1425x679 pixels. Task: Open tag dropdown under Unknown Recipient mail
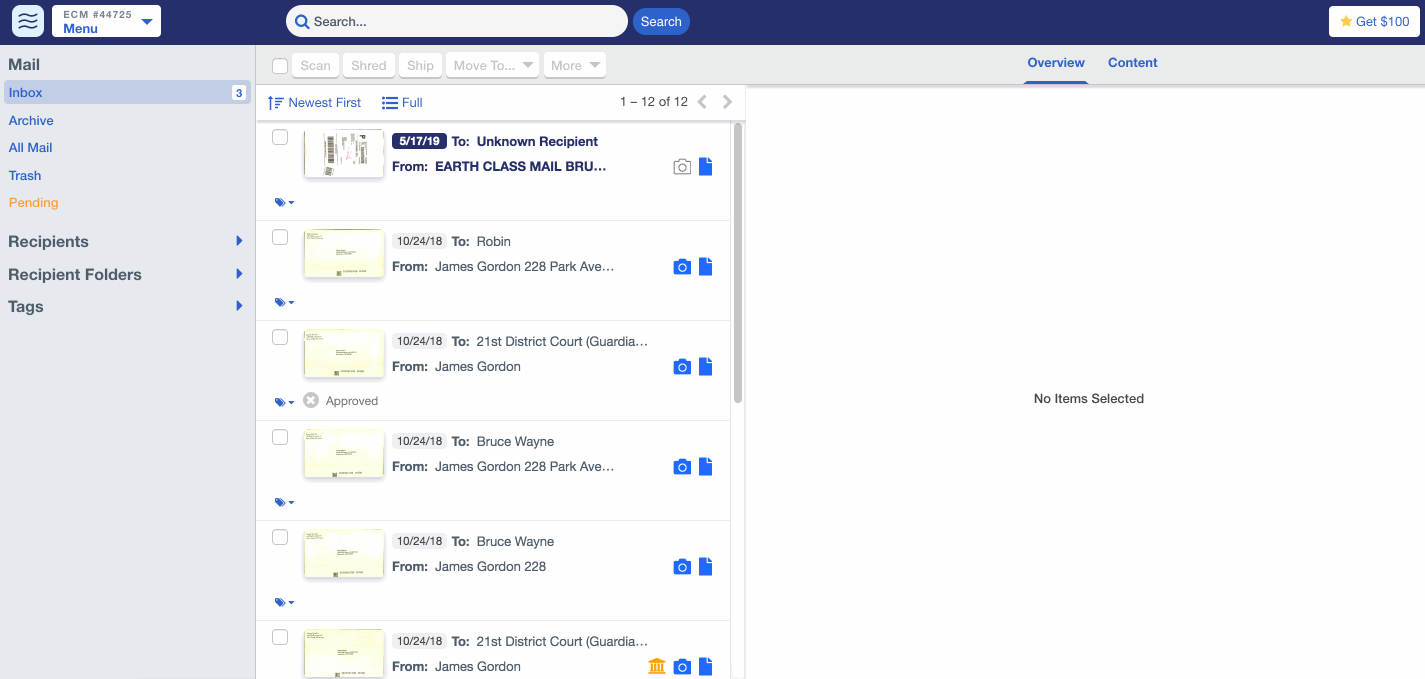click(x=284, y=202)
